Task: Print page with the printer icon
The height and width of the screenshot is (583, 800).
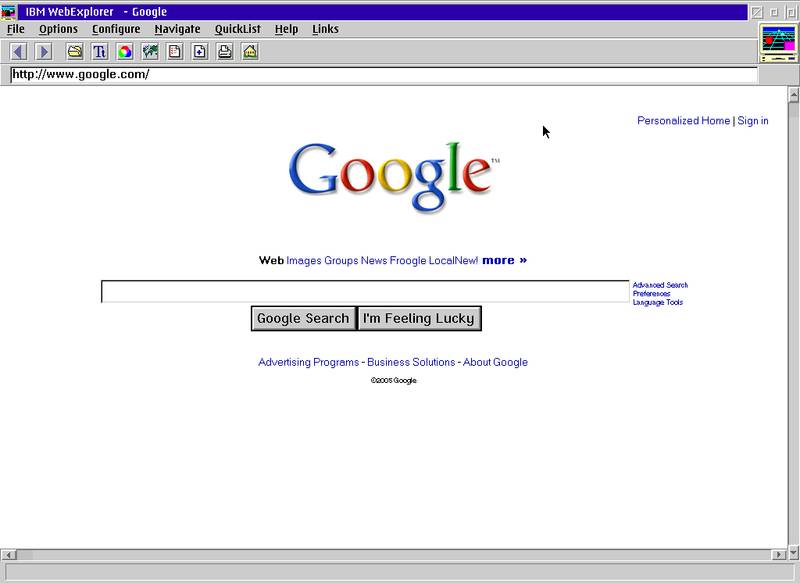Action: (x=225, y=52)
